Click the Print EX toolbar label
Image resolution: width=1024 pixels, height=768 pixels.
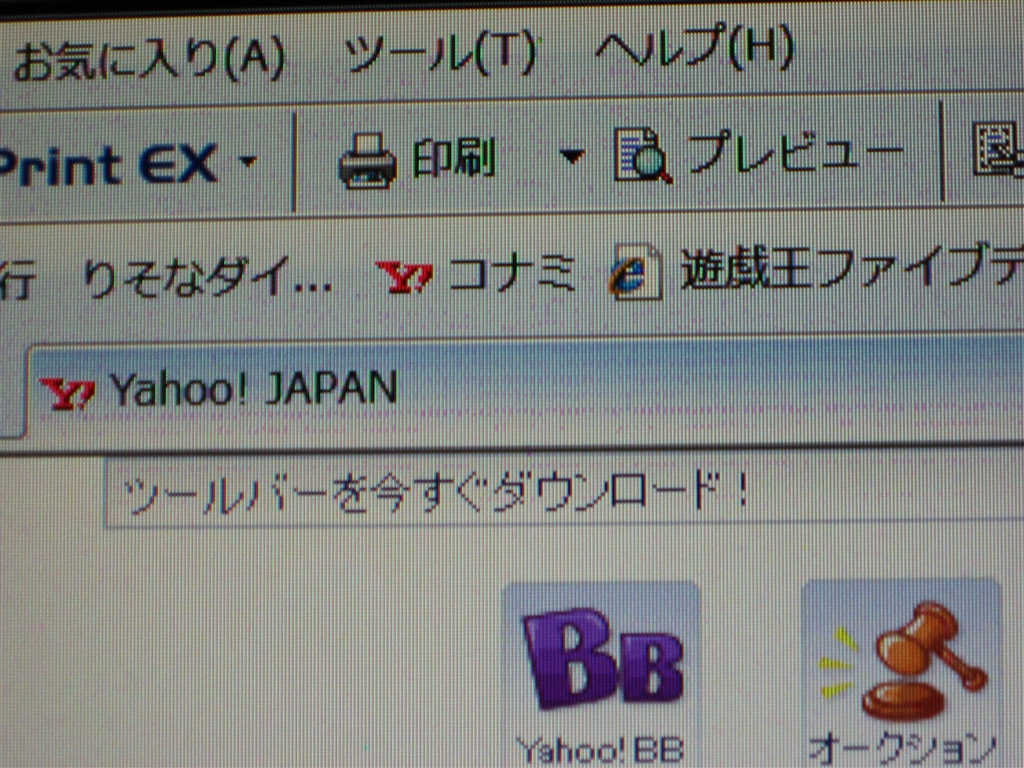[x=108, y=164]
